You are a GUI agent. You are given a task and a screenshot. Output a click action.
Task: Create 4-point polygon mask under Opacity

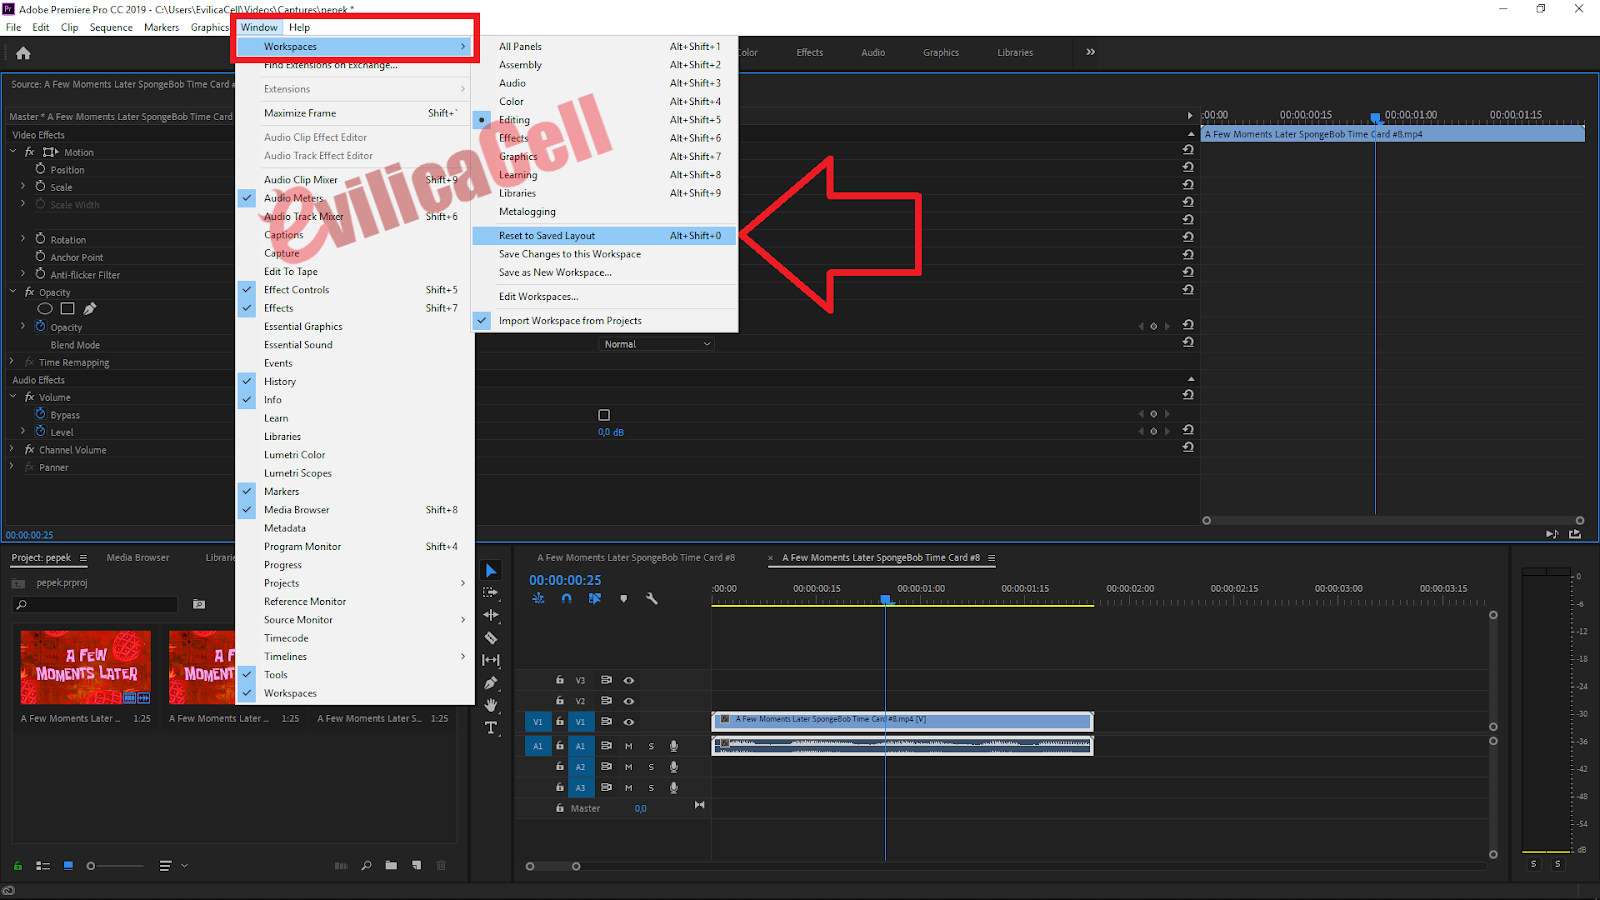tap(68, 309)
